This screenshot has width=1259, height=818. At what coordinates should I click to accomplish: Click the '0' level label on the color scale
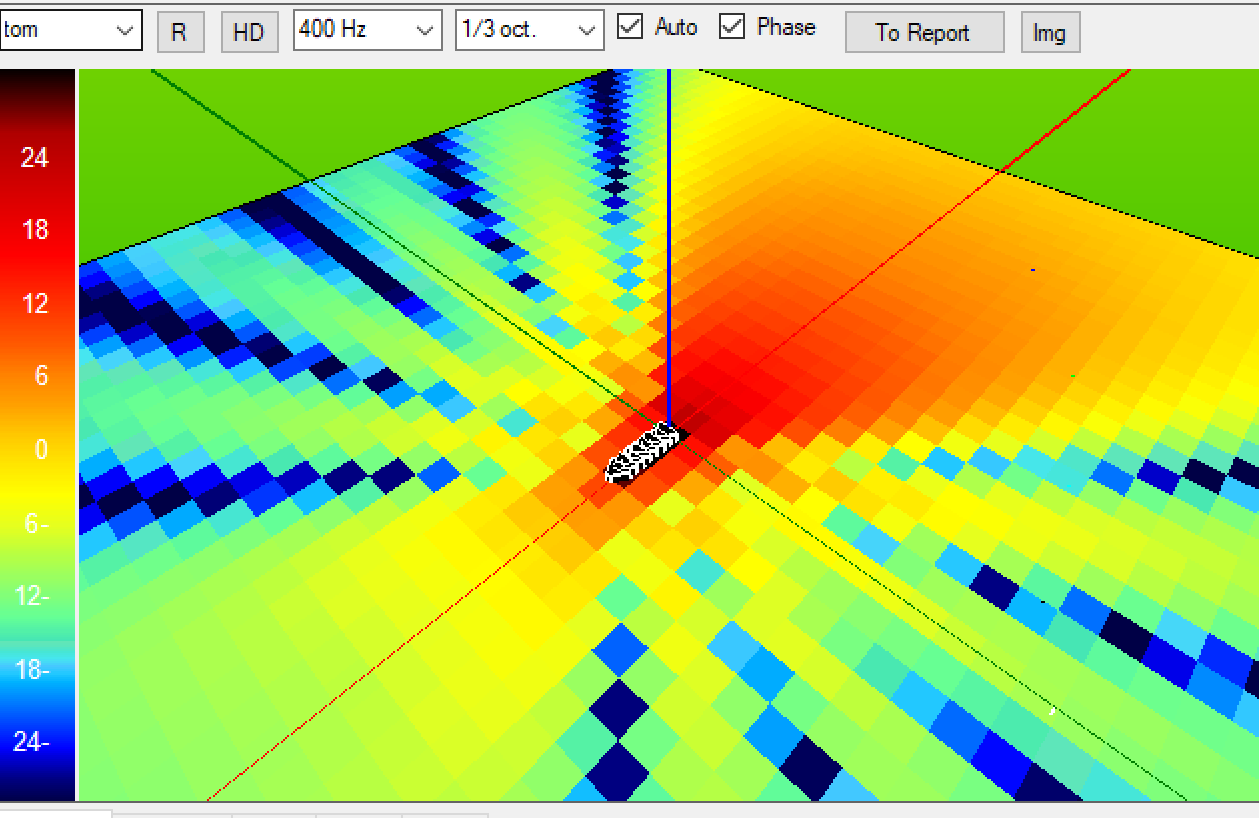coord(40,450)
